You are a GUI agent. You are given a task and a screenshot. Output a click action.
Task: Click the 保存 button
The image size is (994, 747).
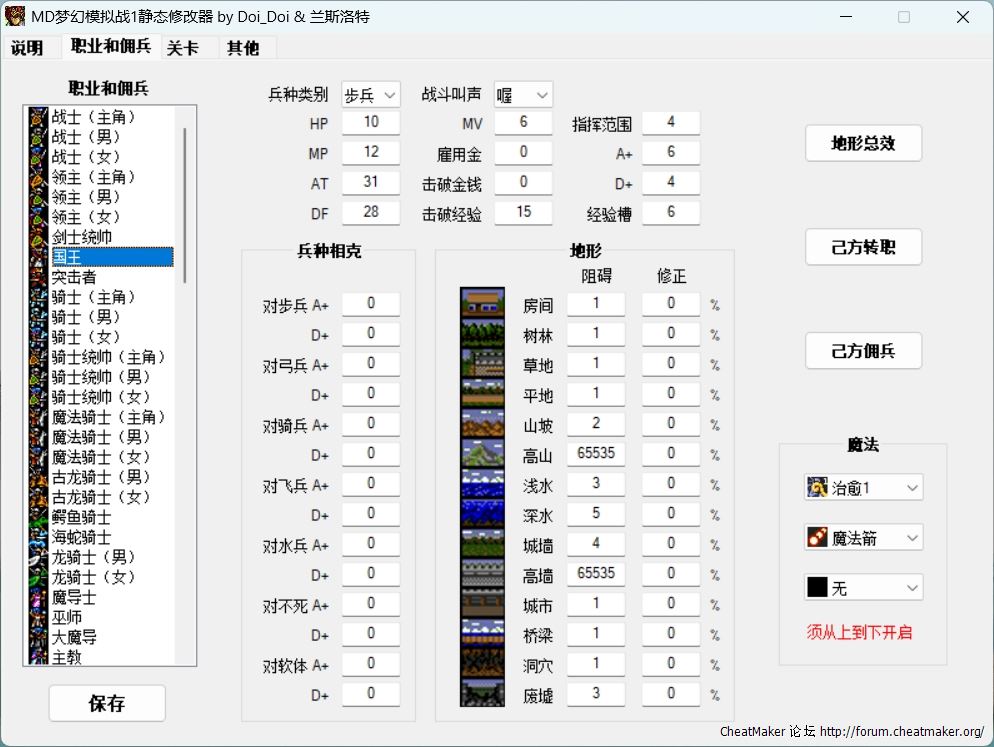107,703
